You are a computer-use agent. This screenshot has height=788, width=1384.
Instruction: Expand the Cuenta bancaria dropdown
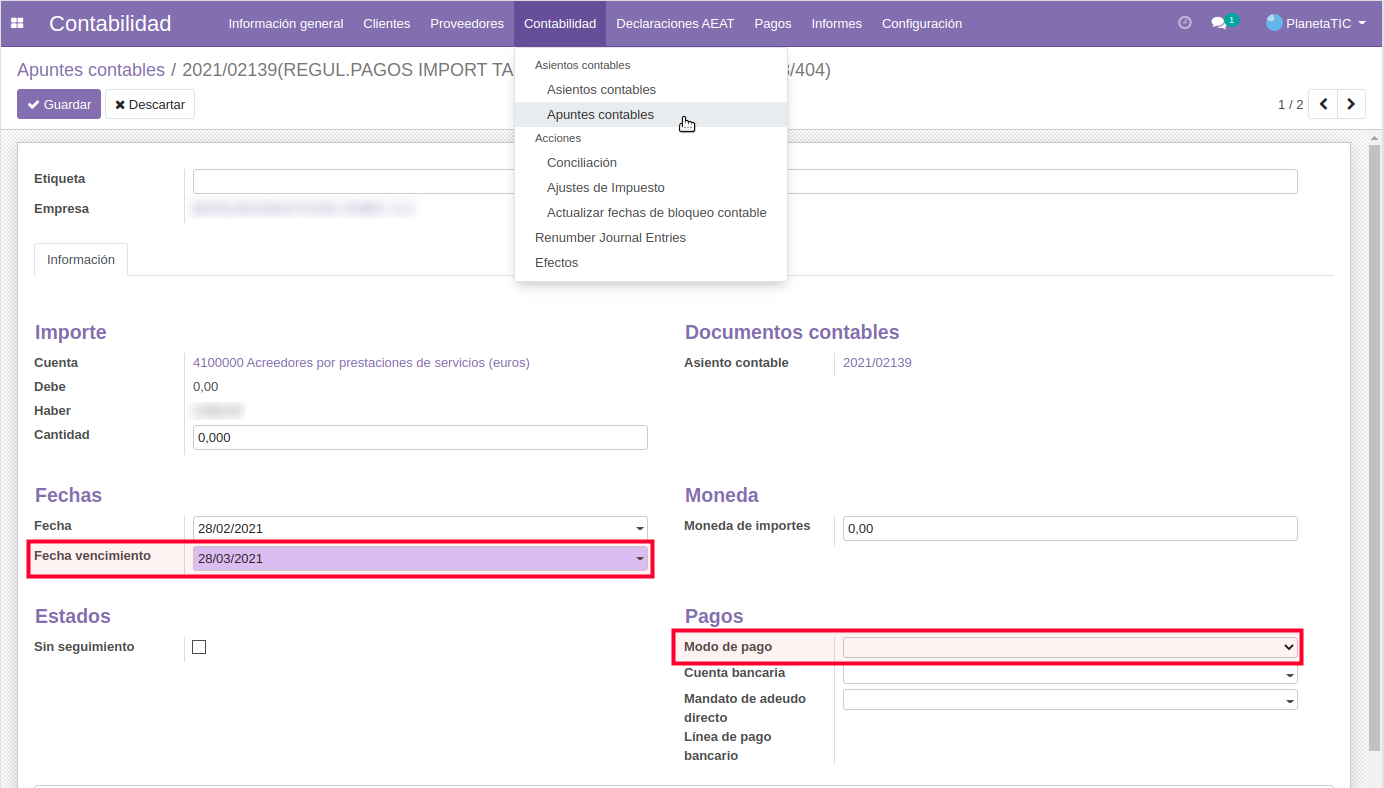[1289, 675]
